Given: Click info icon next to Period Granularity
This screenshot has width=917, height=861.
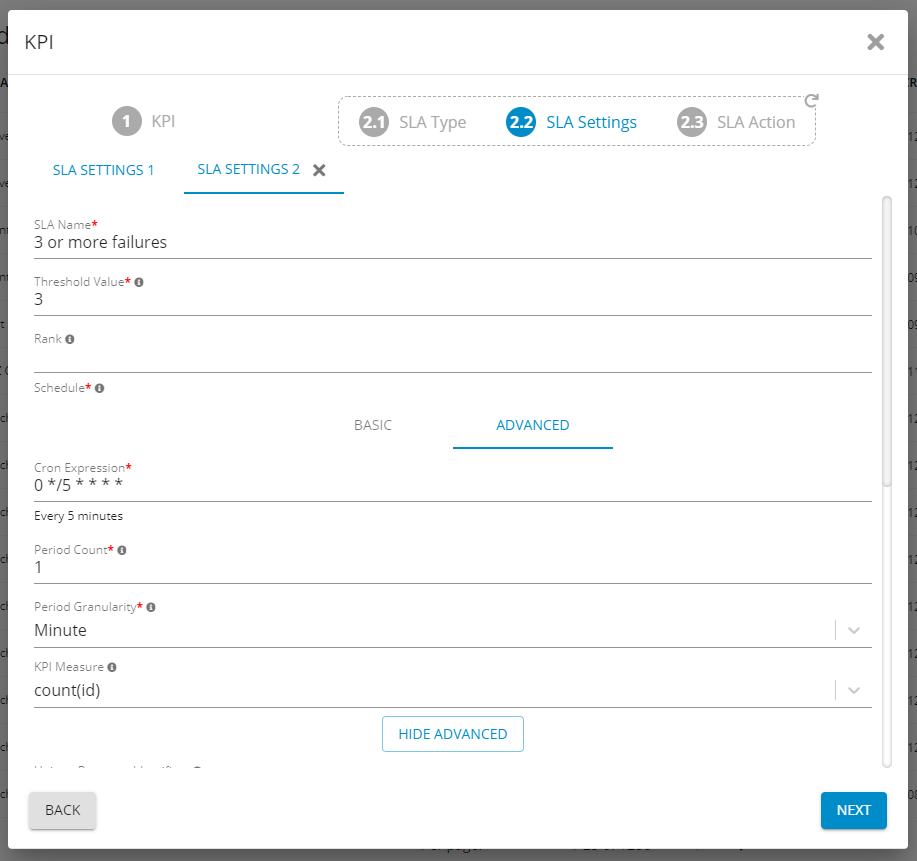Looking at the screenshot, I should click(151, 607).
